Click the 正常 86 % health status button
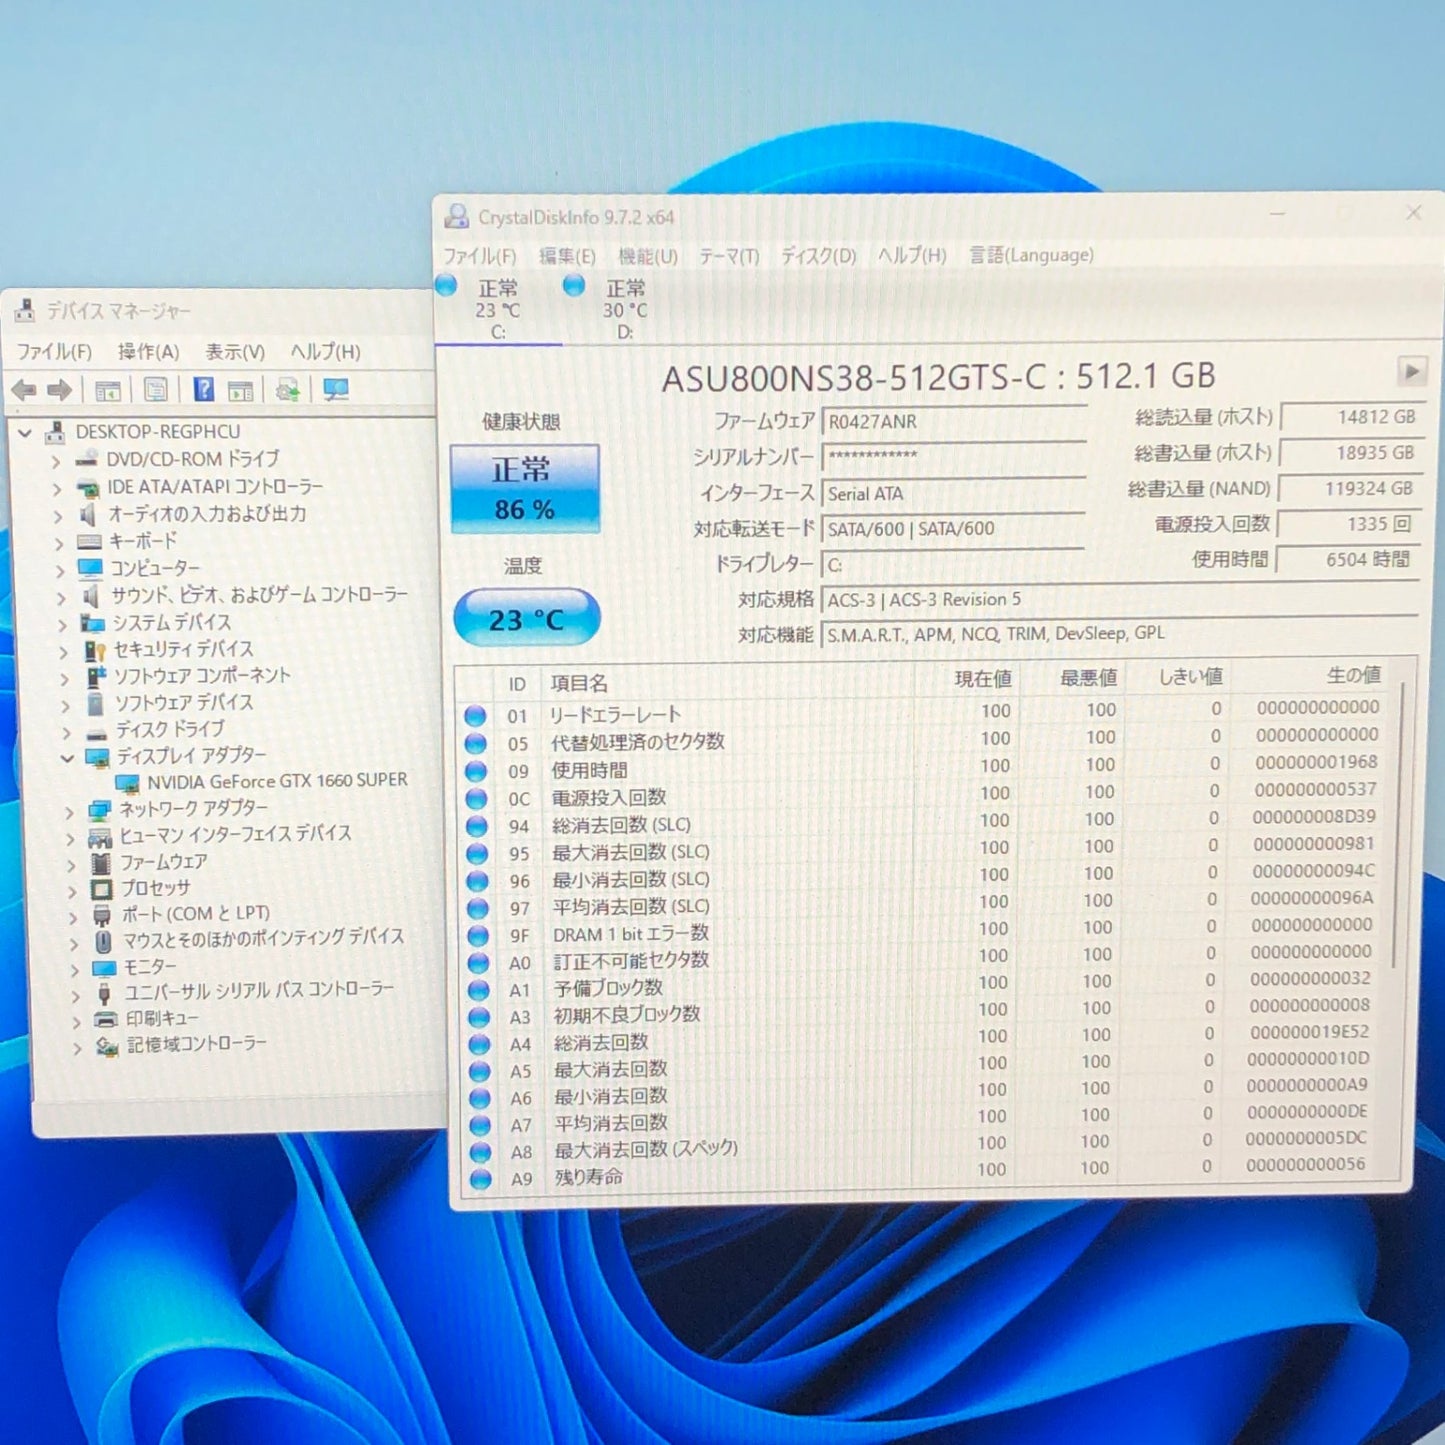Image resolution: width=1445 pixels, height=1445 pixels. (525, 488)
